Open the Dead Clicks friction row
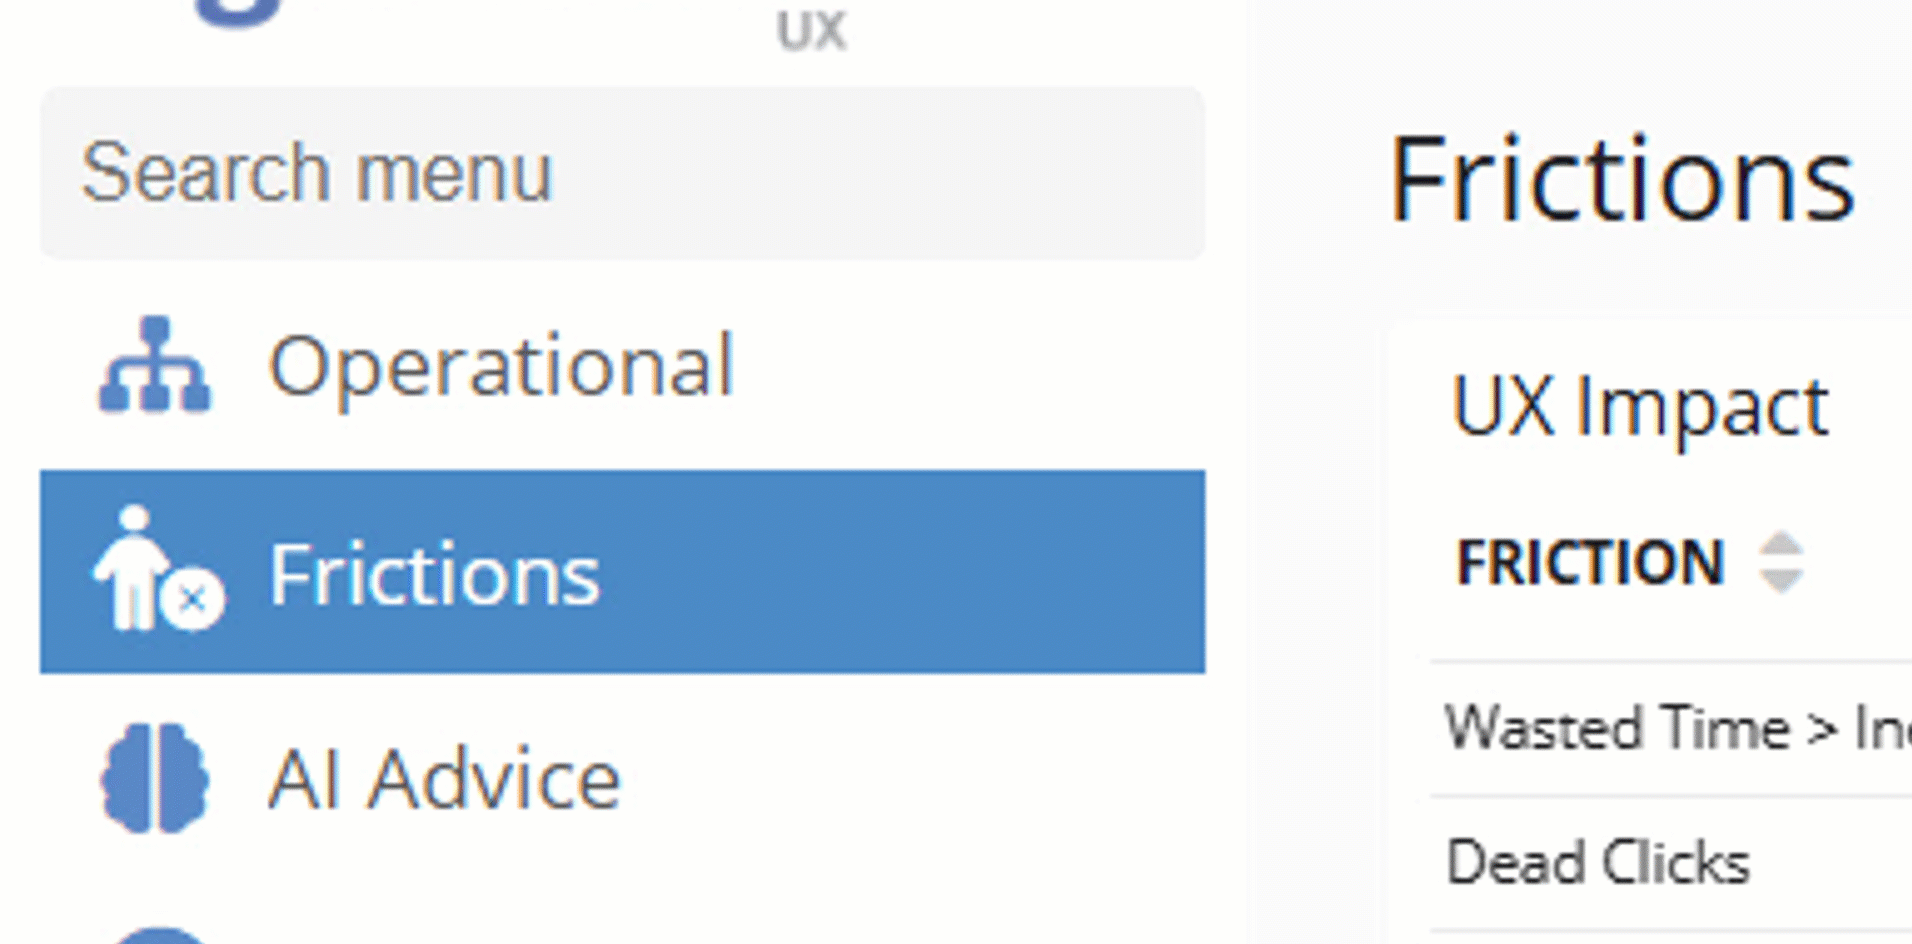This screenshot has height=944, width=1912. 1598,862
